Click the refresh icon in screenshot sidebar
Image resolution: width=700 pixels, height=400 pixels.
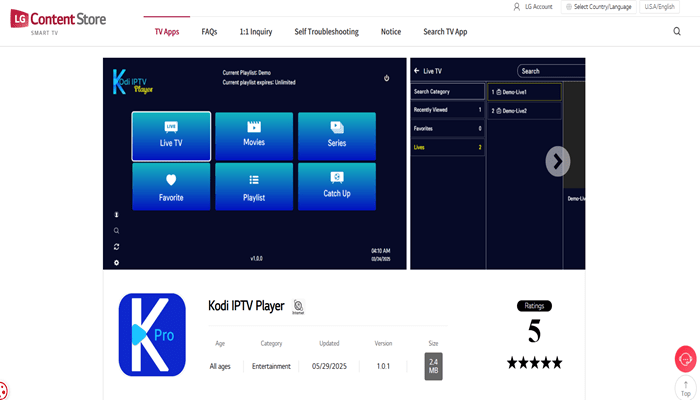point(117,246)
